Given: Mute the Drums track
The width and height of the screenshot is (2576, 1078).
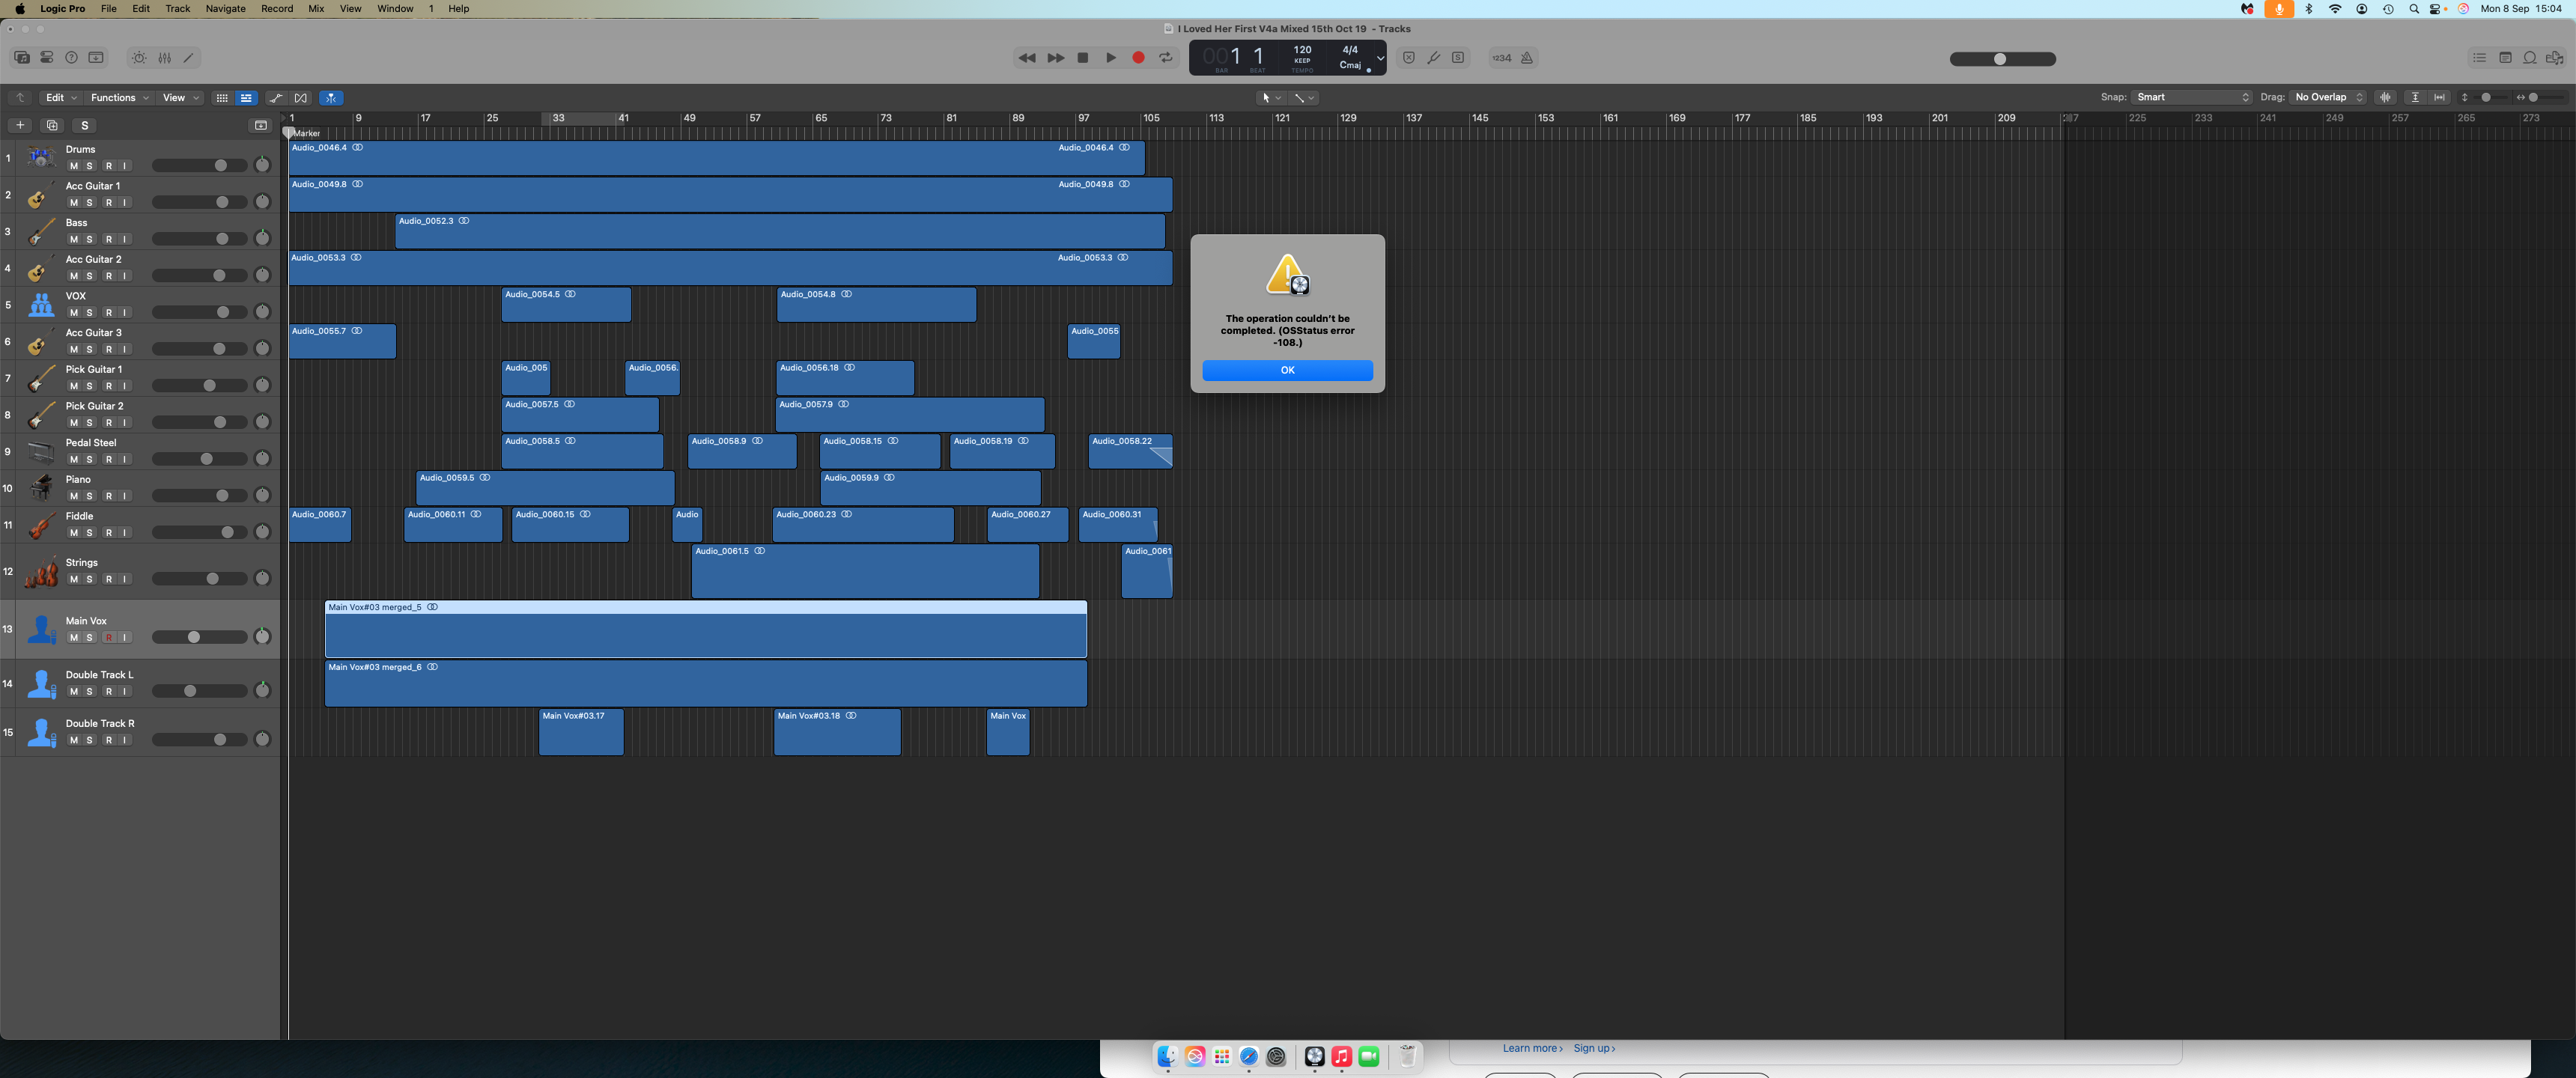Looking at the screenshot, I should (73, 166).
